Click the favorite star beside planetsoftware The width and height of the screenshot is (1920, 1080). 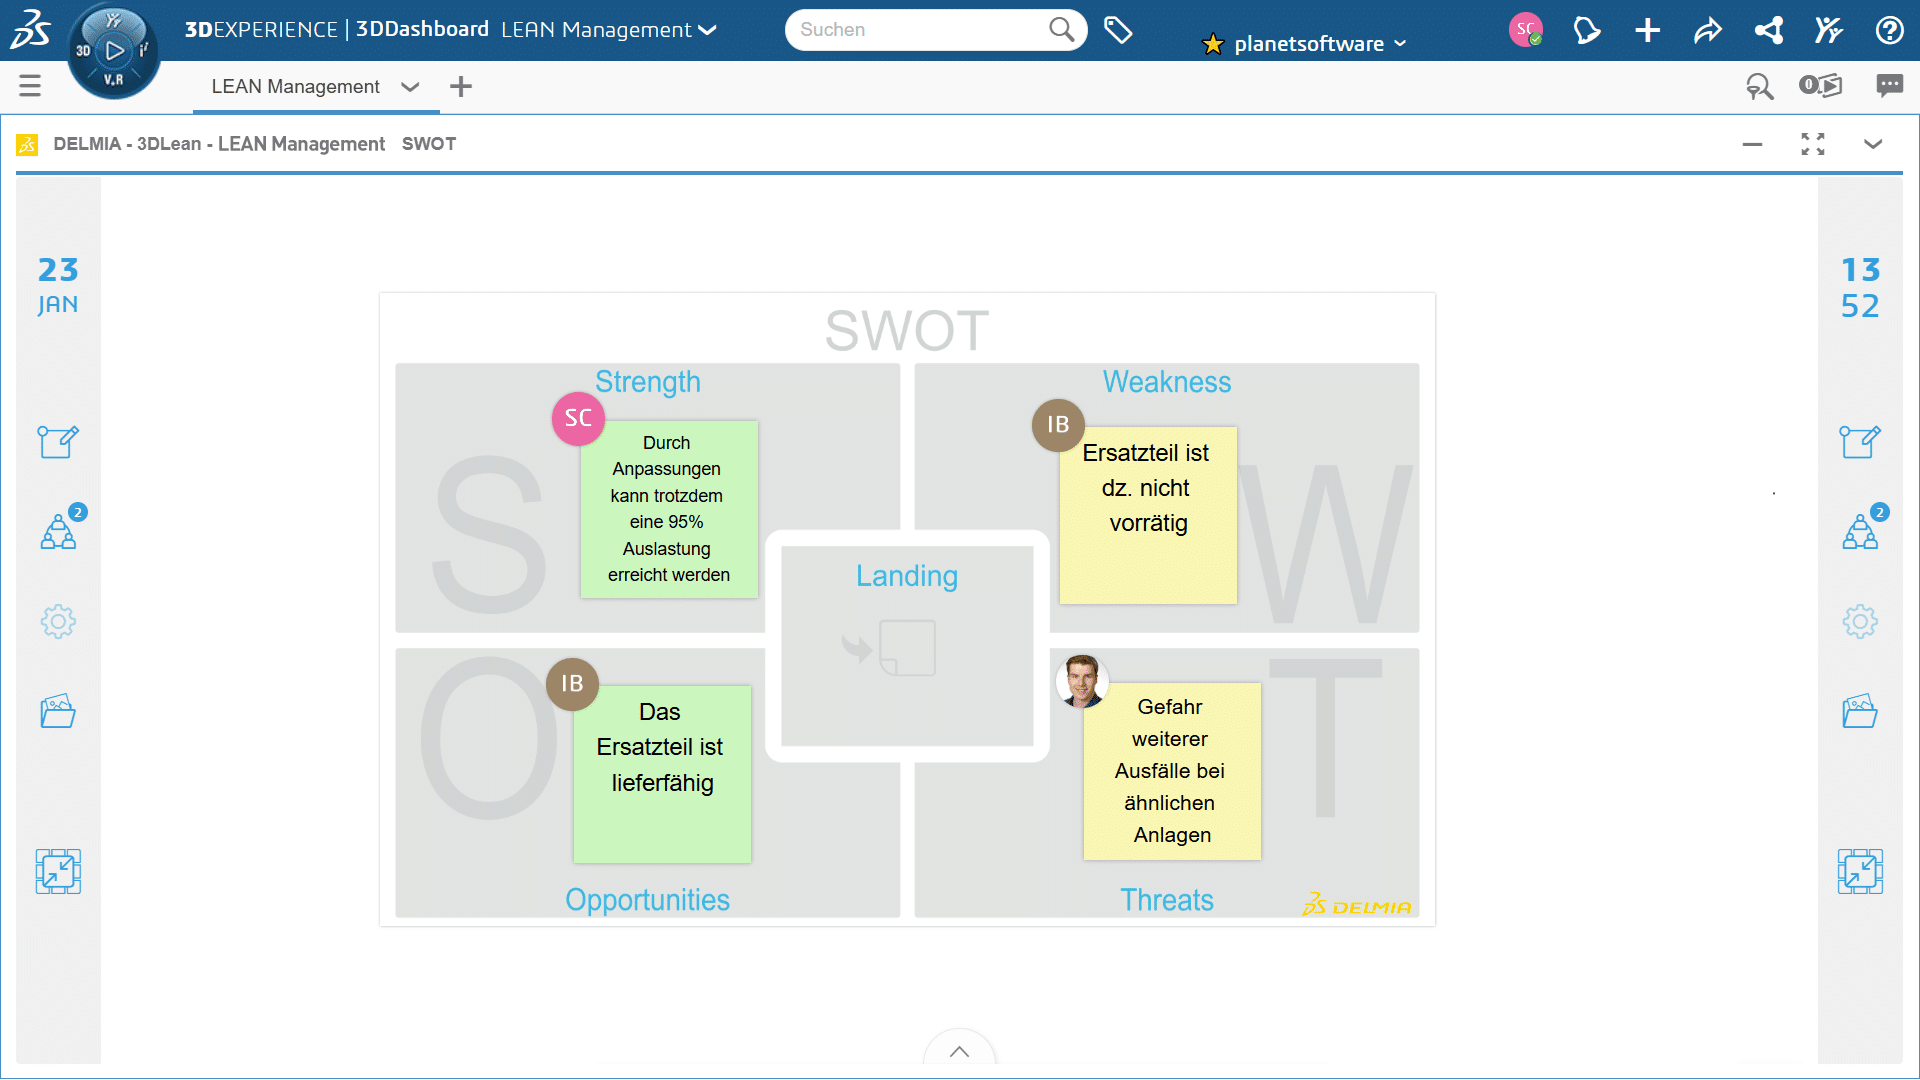tap(1213, 43)
